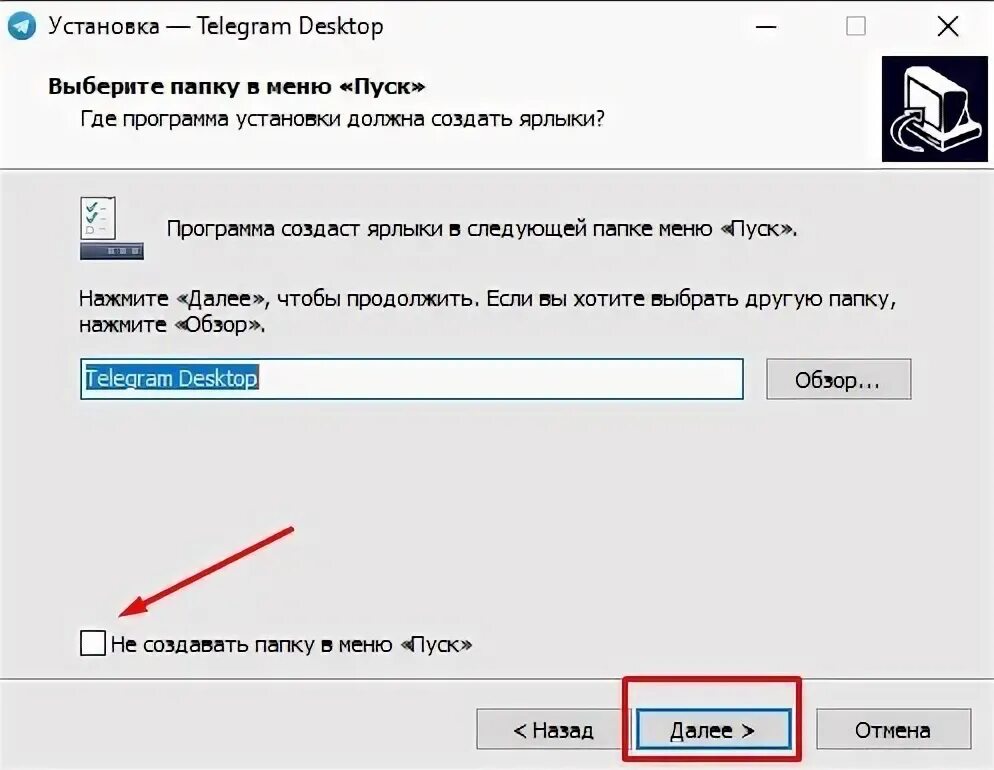994x770 pixels.
Task: Close the Telegram Desktop installer window
Action: point(948,27)
